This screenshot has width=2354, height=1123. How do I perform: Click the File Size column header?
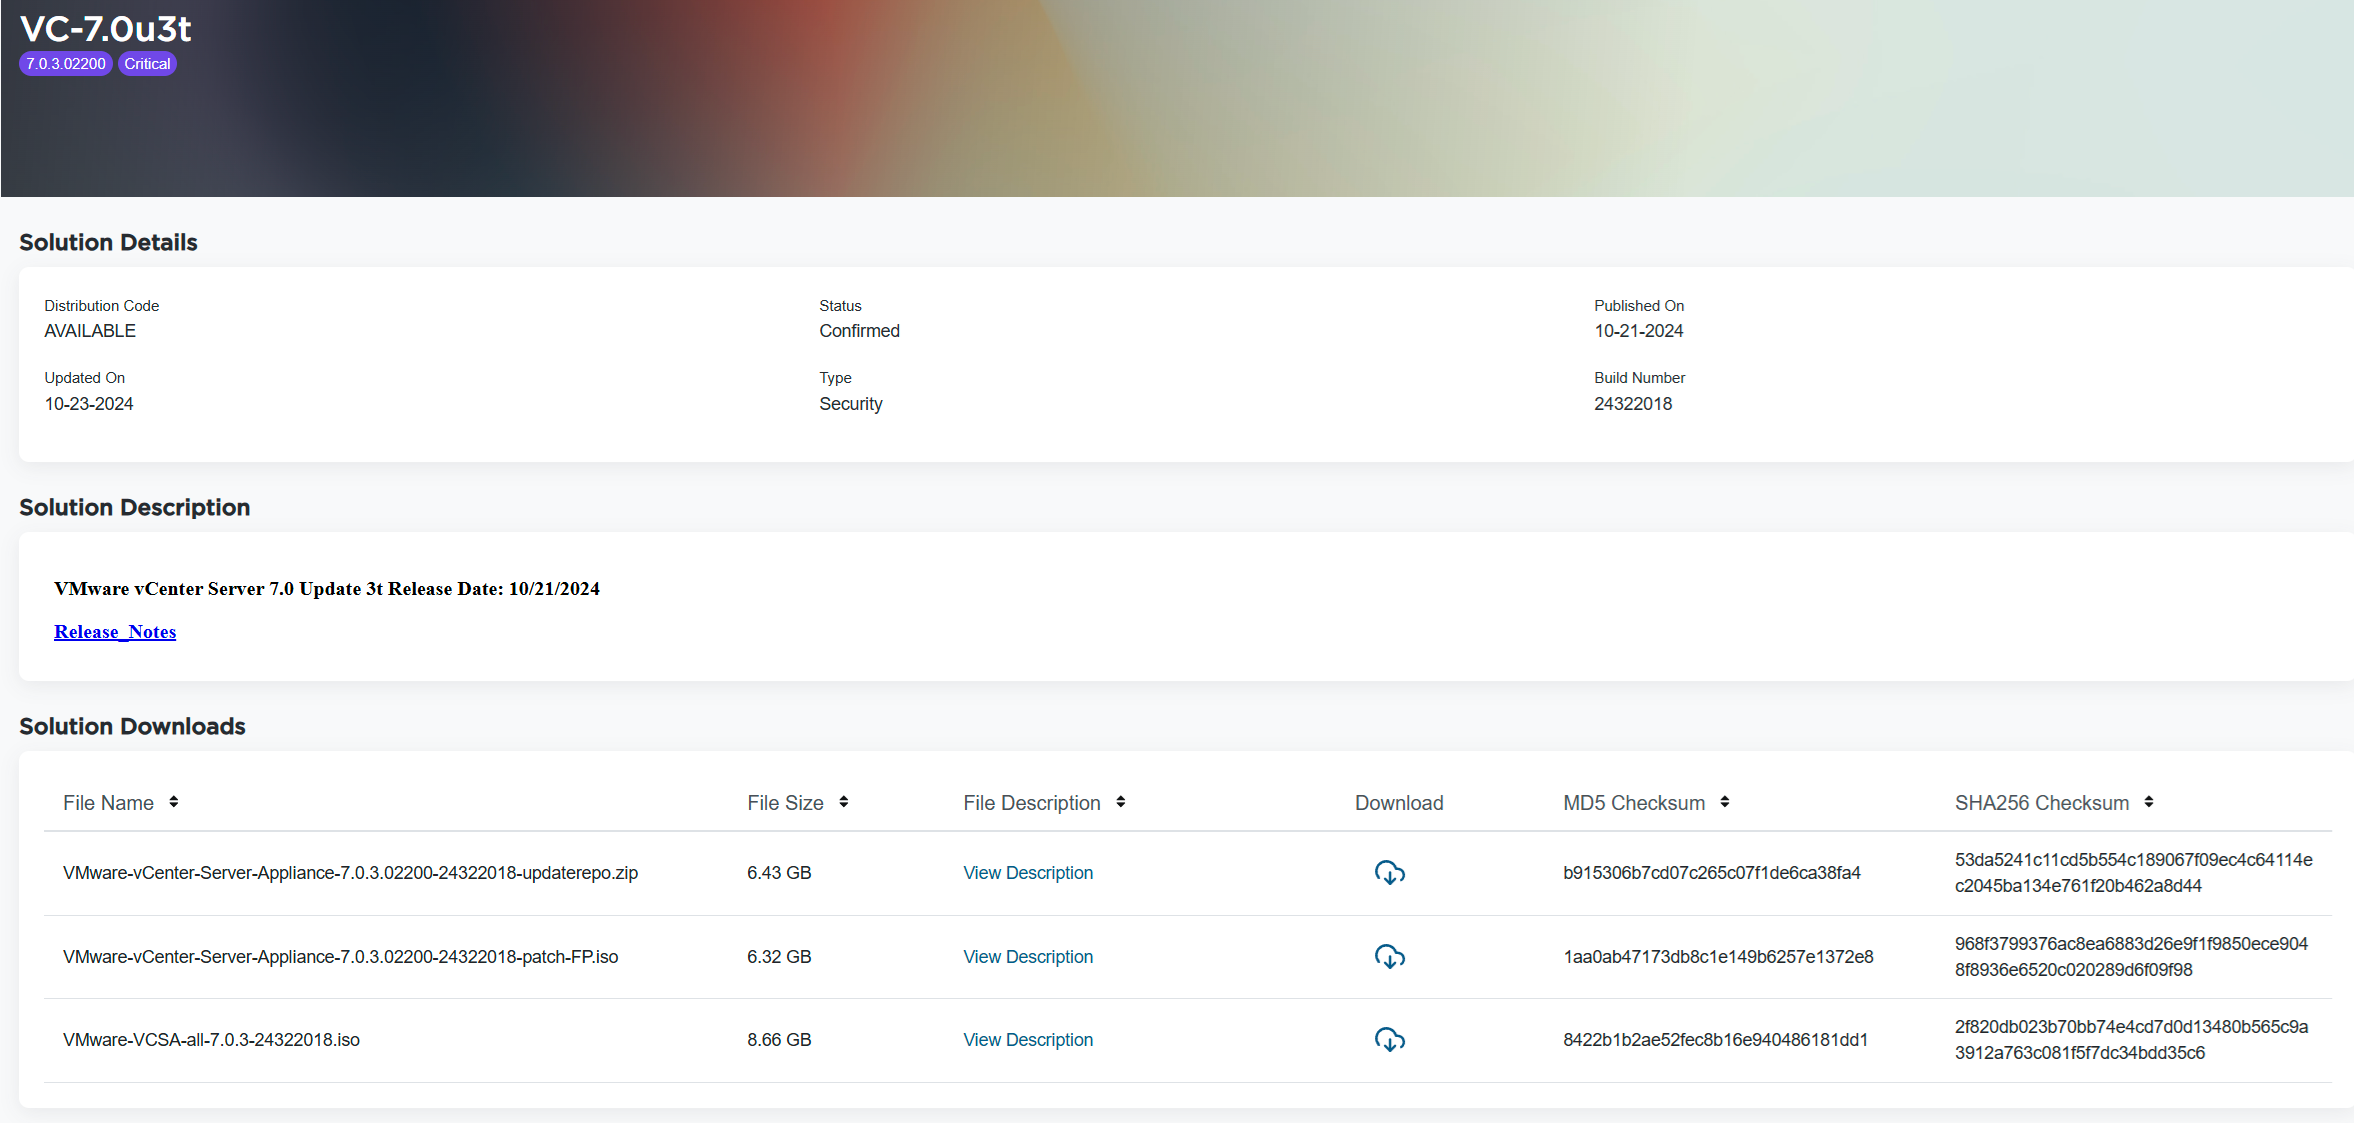click(785, 803)
